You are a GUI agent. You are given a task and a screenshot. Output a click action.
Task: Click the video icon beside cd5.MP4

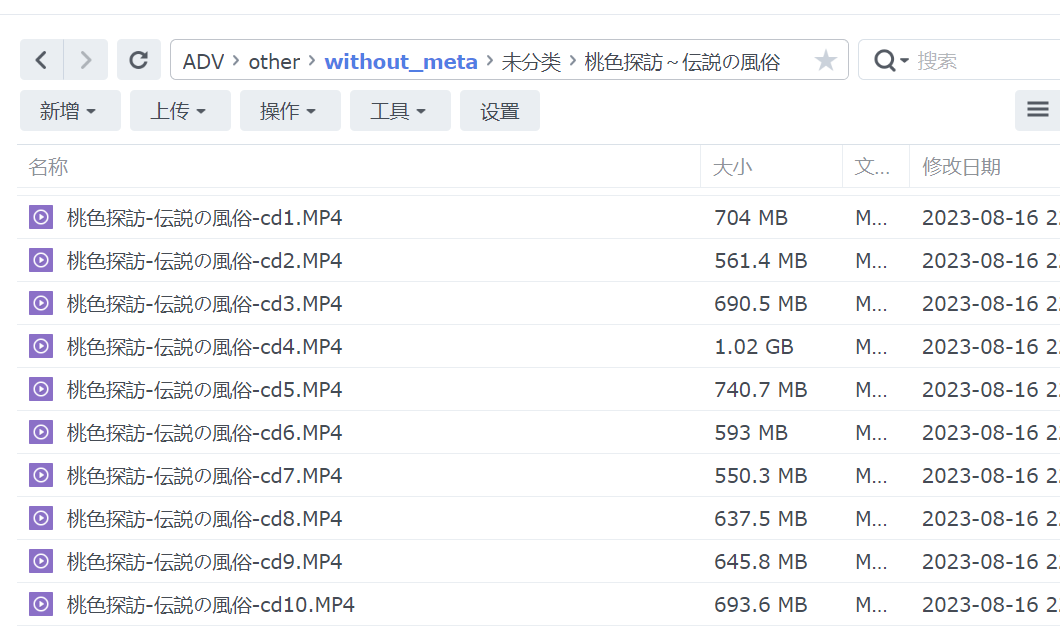point(40,389)
